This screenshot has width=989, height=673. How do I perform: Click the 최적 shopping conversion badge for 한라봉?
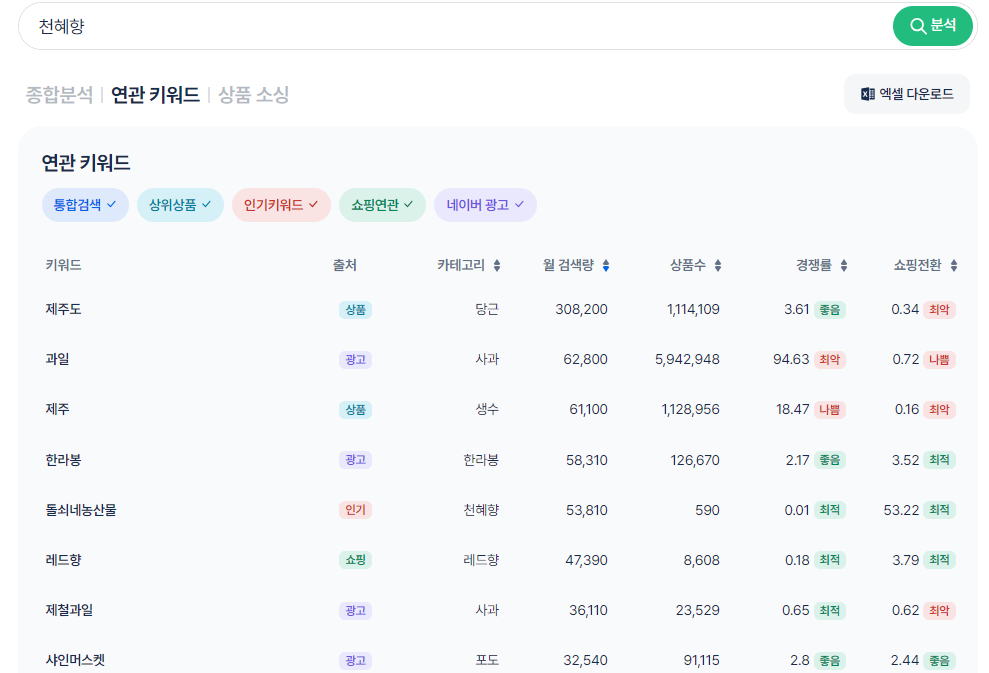[x=939, y=460]
